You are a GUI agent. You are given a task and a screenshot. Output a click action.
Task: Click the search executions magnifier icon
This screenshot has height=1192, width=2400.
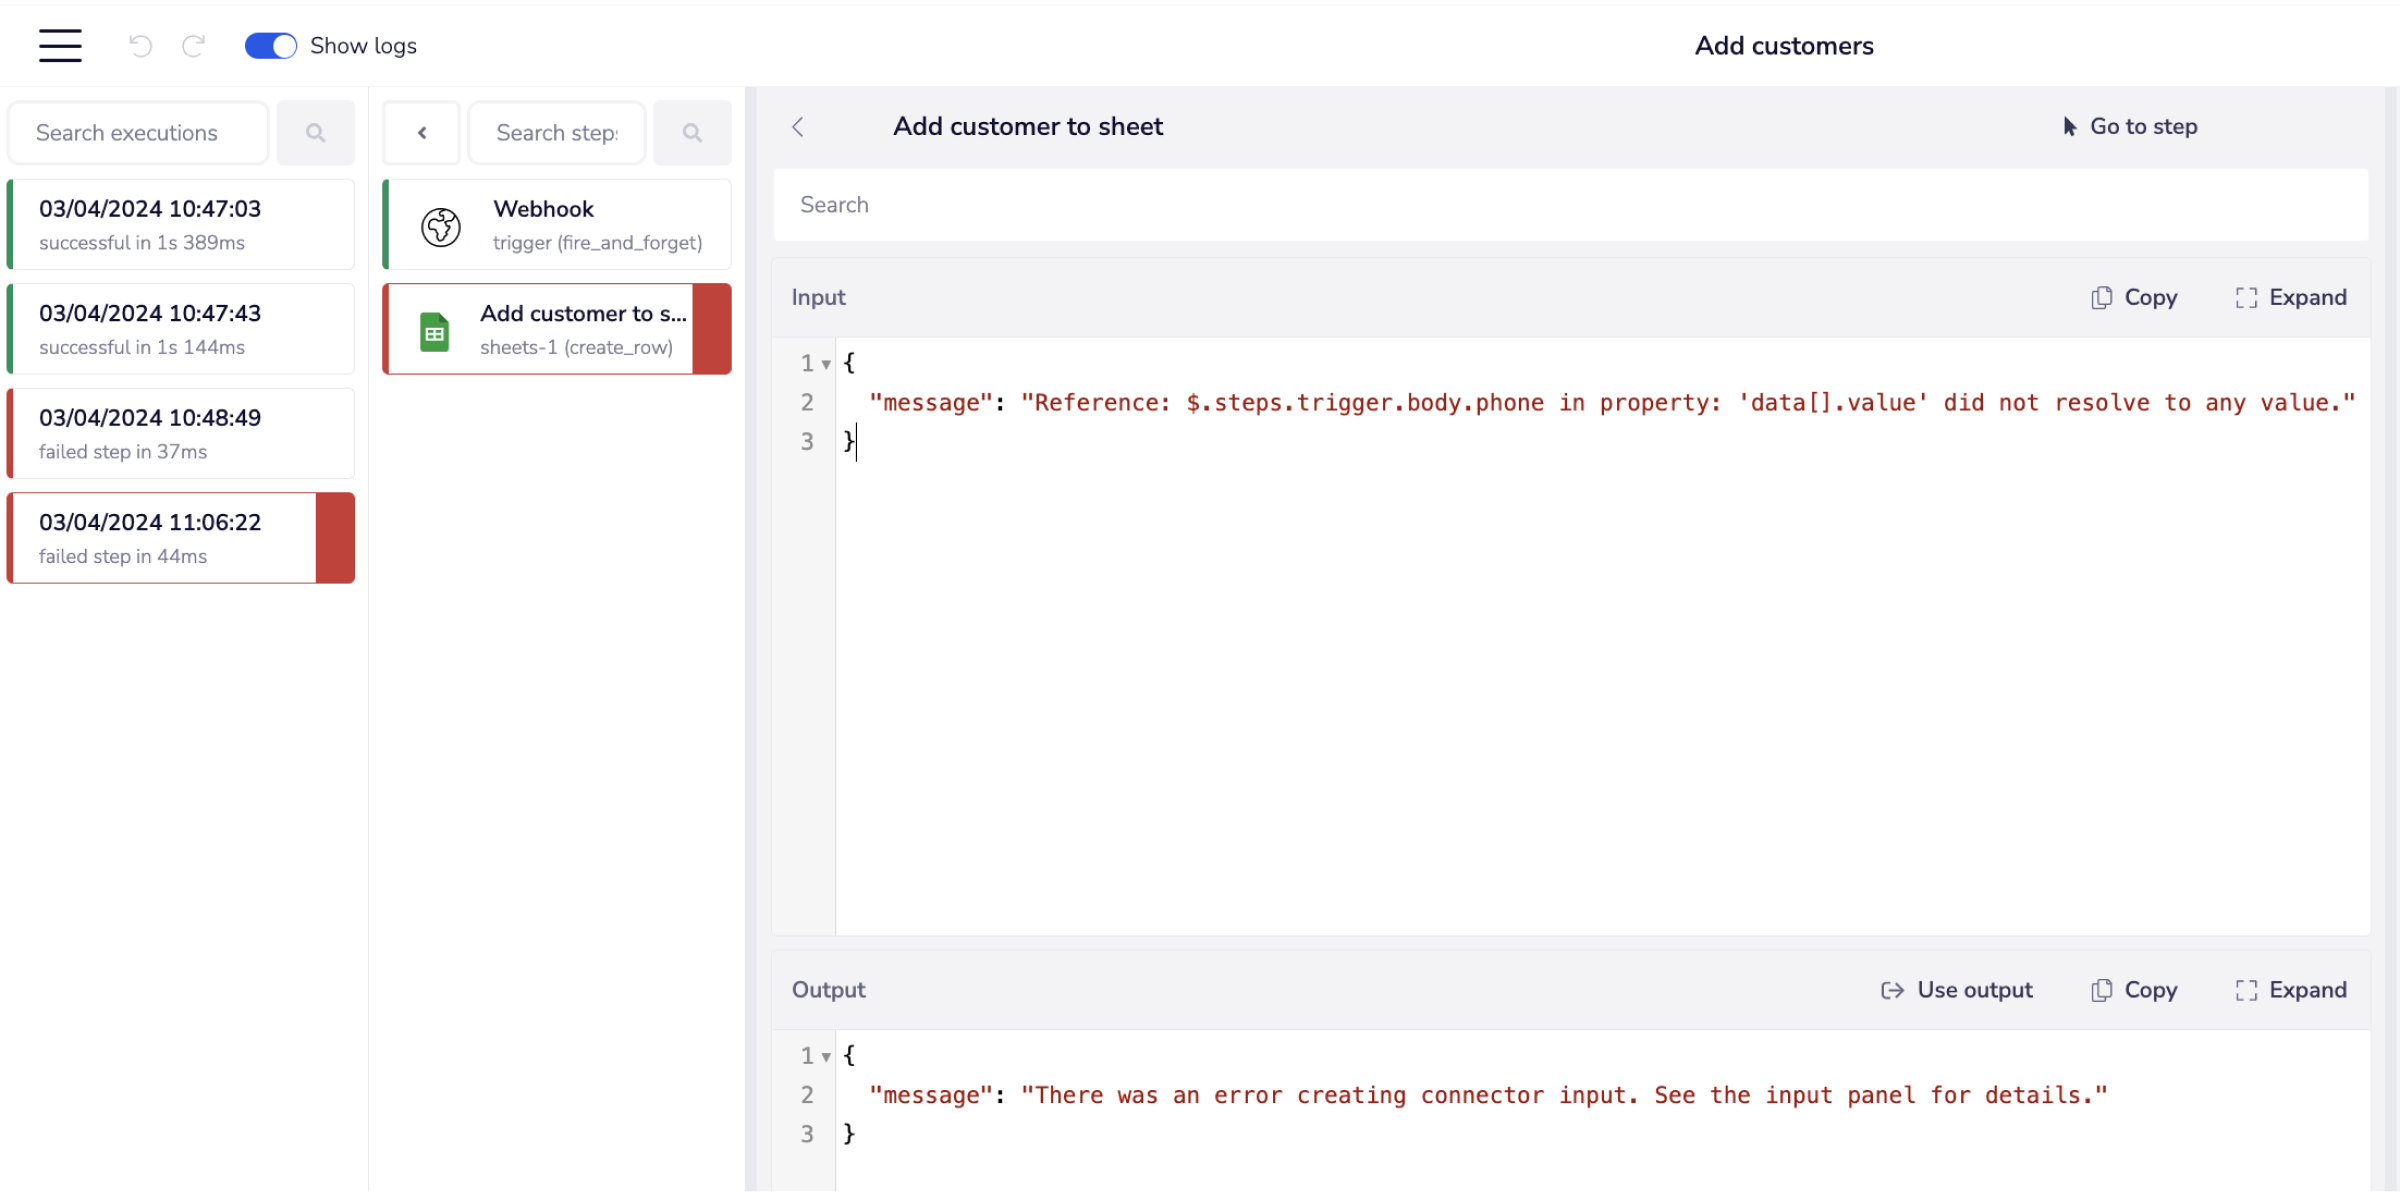pyautogui.click(x=315, y=133)
